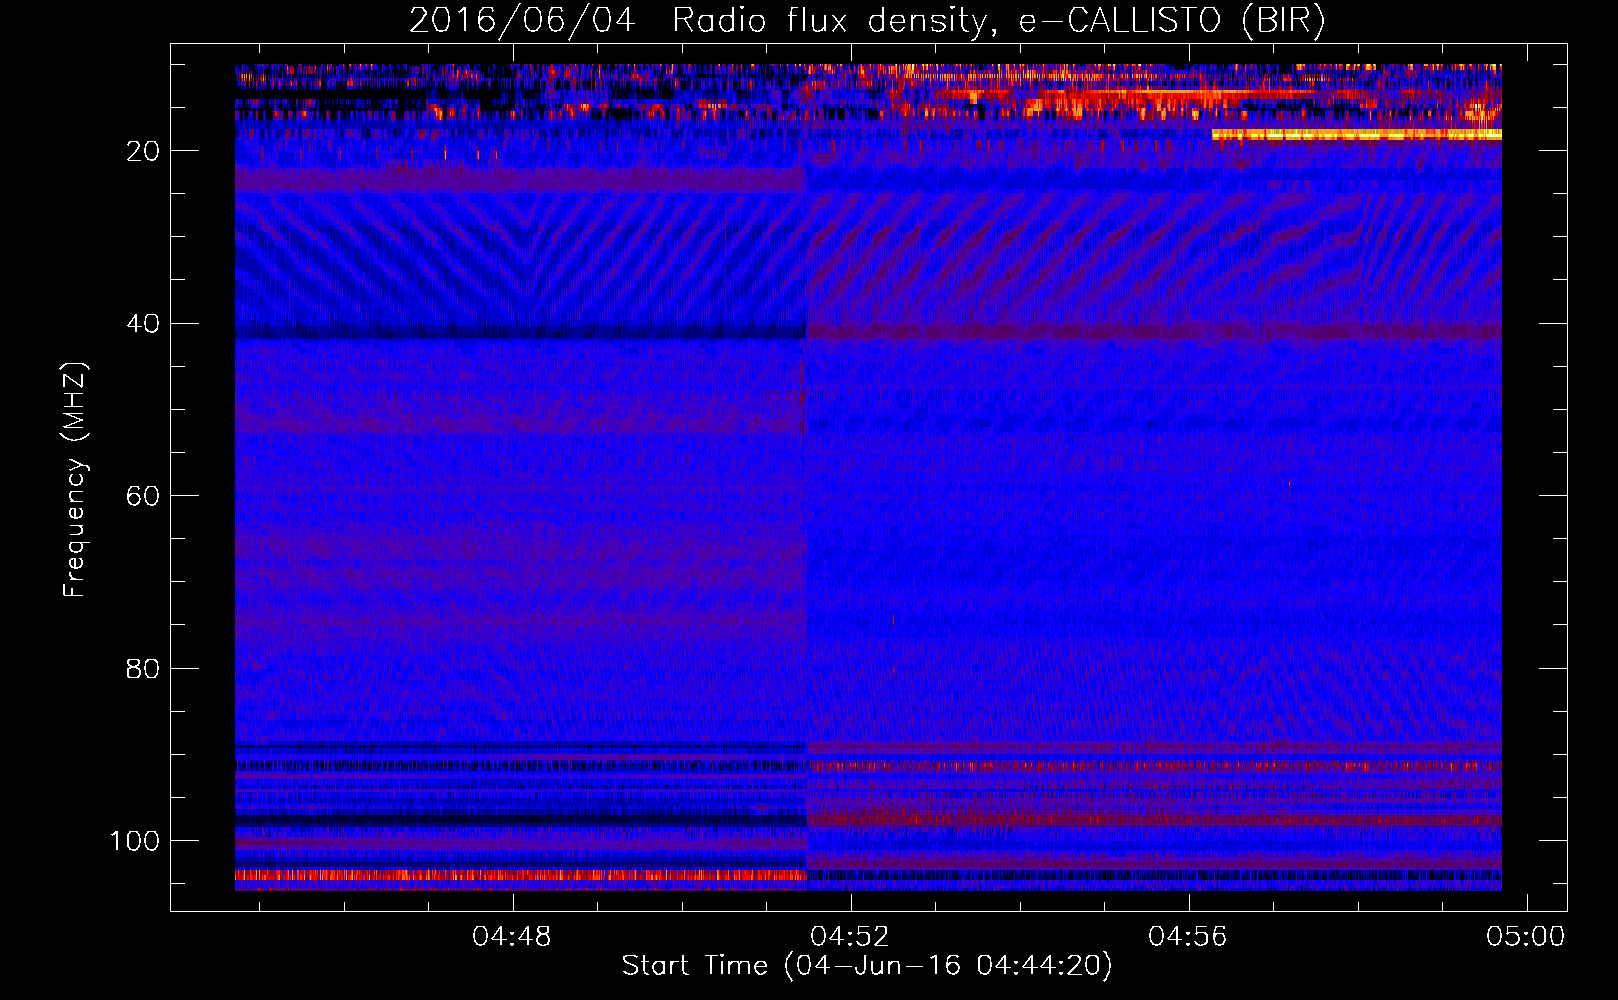This screenshot has height=1000, width=1618.
Task: Click the 80 MHz frequency tick label
Action: [x=143, y=669]
